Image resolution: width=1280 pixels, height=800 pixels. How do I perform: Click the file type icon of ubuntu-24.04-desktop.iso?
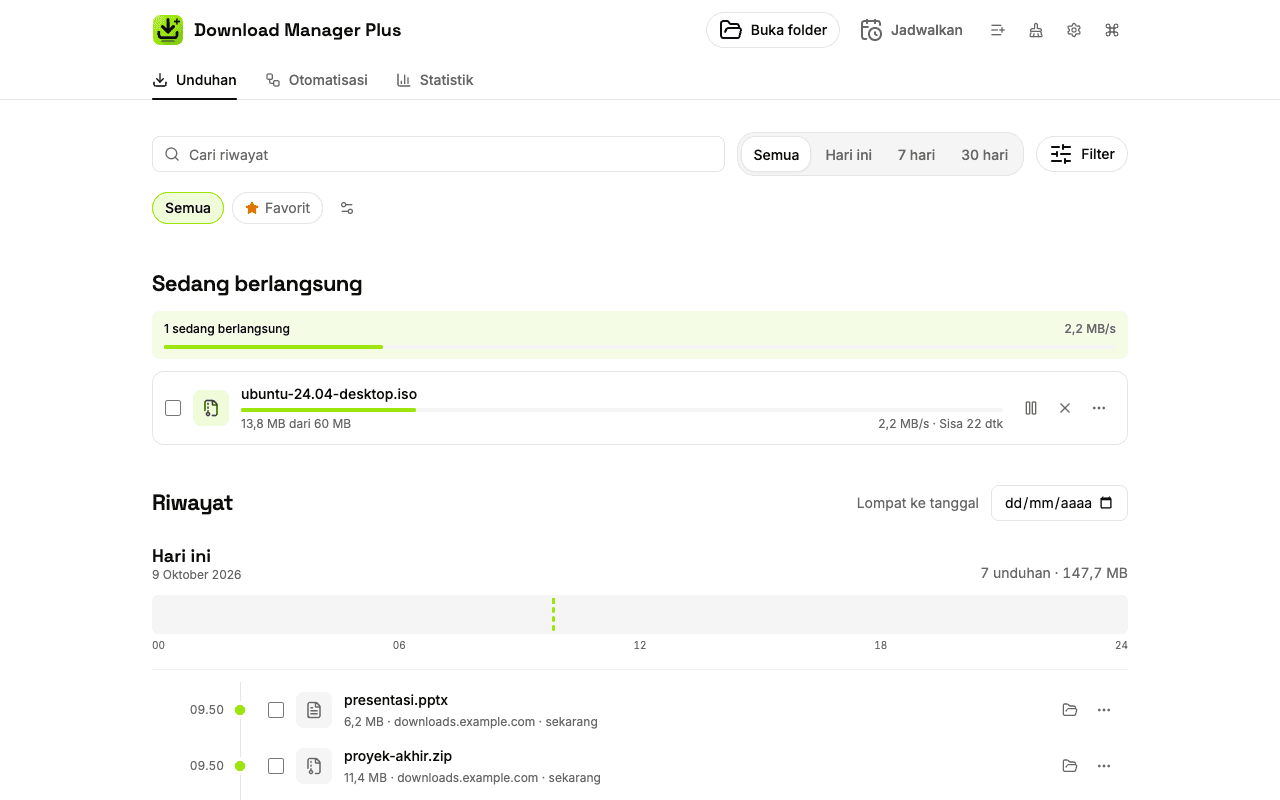[211, 408]
